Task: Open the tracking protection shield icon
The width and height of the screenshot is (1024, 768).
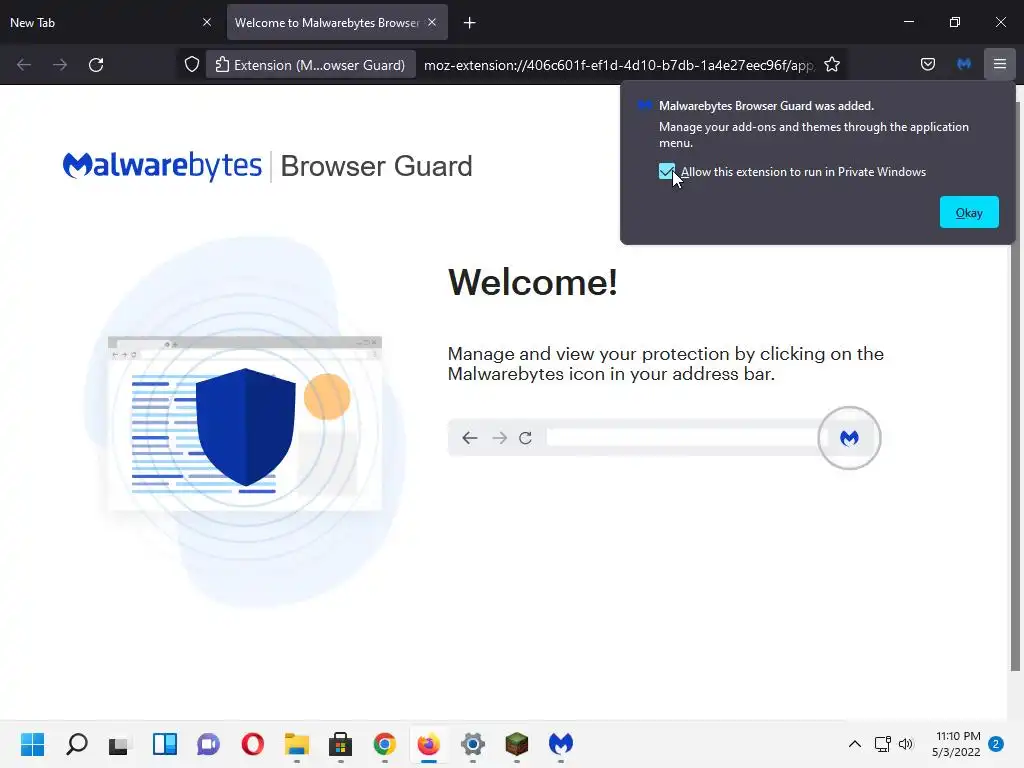Action: pos(191,65)
